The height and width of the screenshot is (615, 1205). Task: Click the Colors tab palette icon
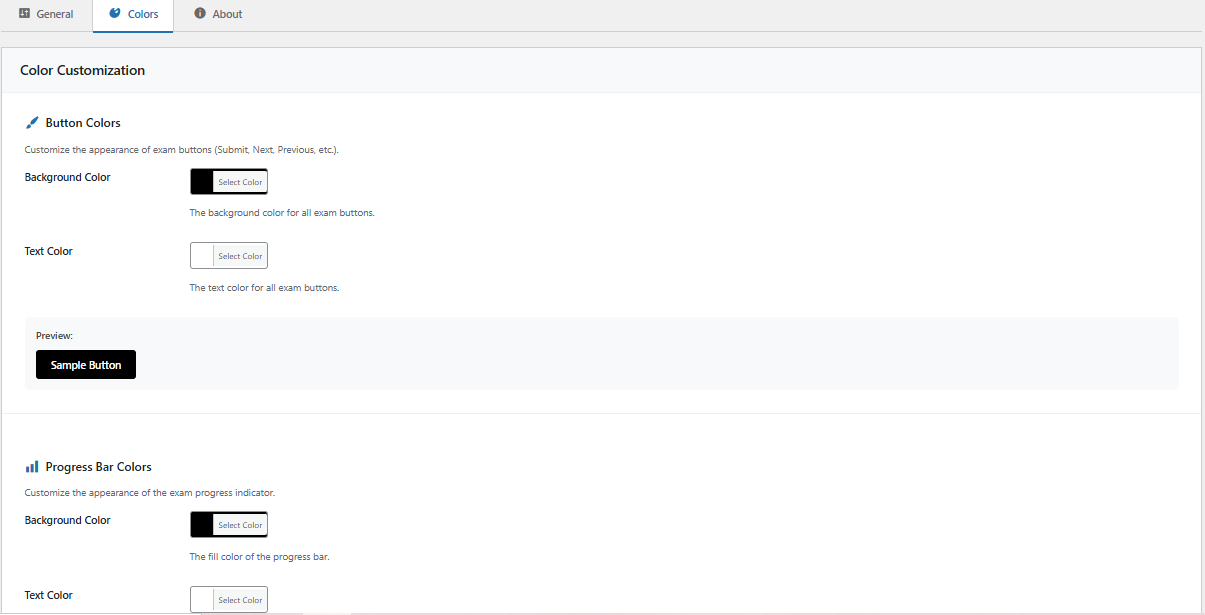coord(115,14)
